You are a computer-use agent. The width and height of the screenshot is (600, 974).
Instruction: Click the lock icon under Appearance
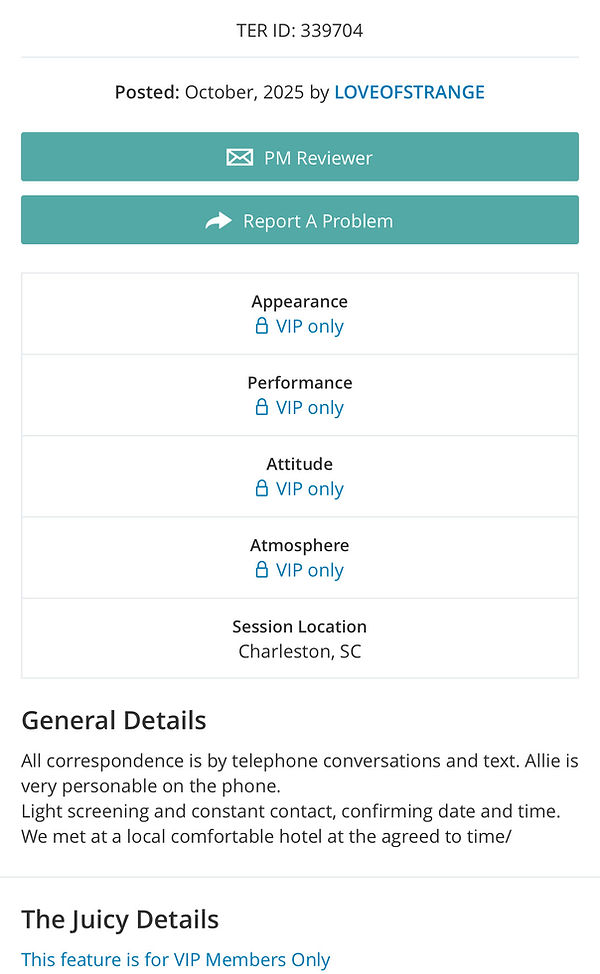point(262,326)
